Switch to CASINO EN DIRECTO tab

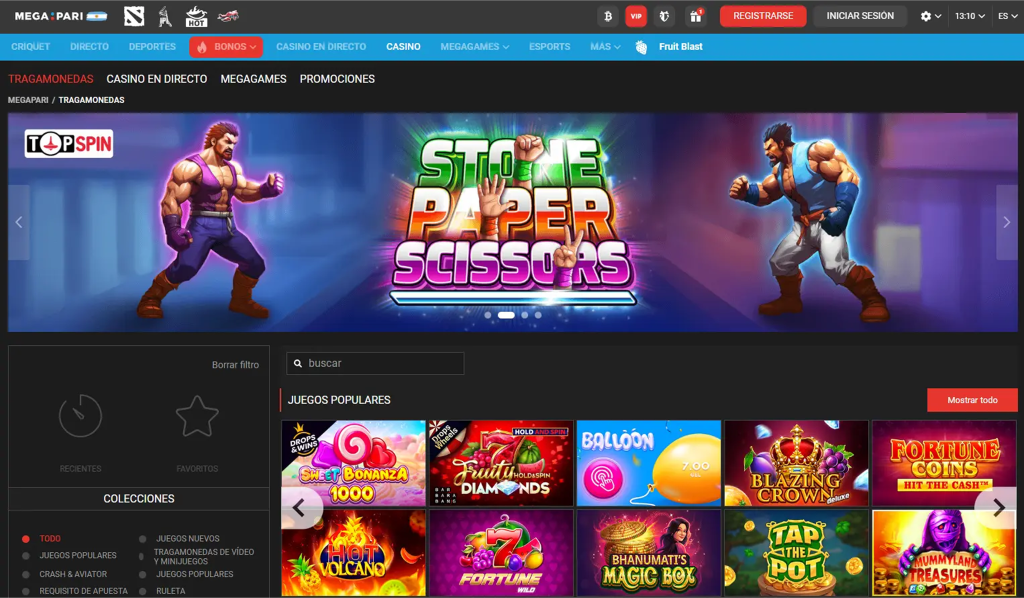coord(157,79)
